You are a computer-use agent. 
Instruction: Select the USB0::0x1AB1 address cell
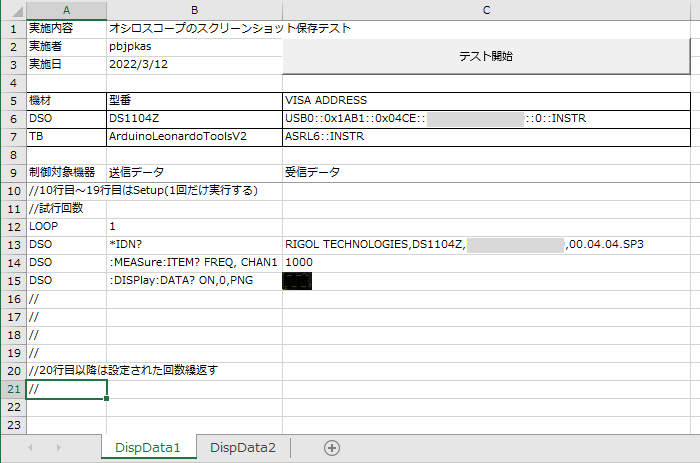[x=487, y=119]
